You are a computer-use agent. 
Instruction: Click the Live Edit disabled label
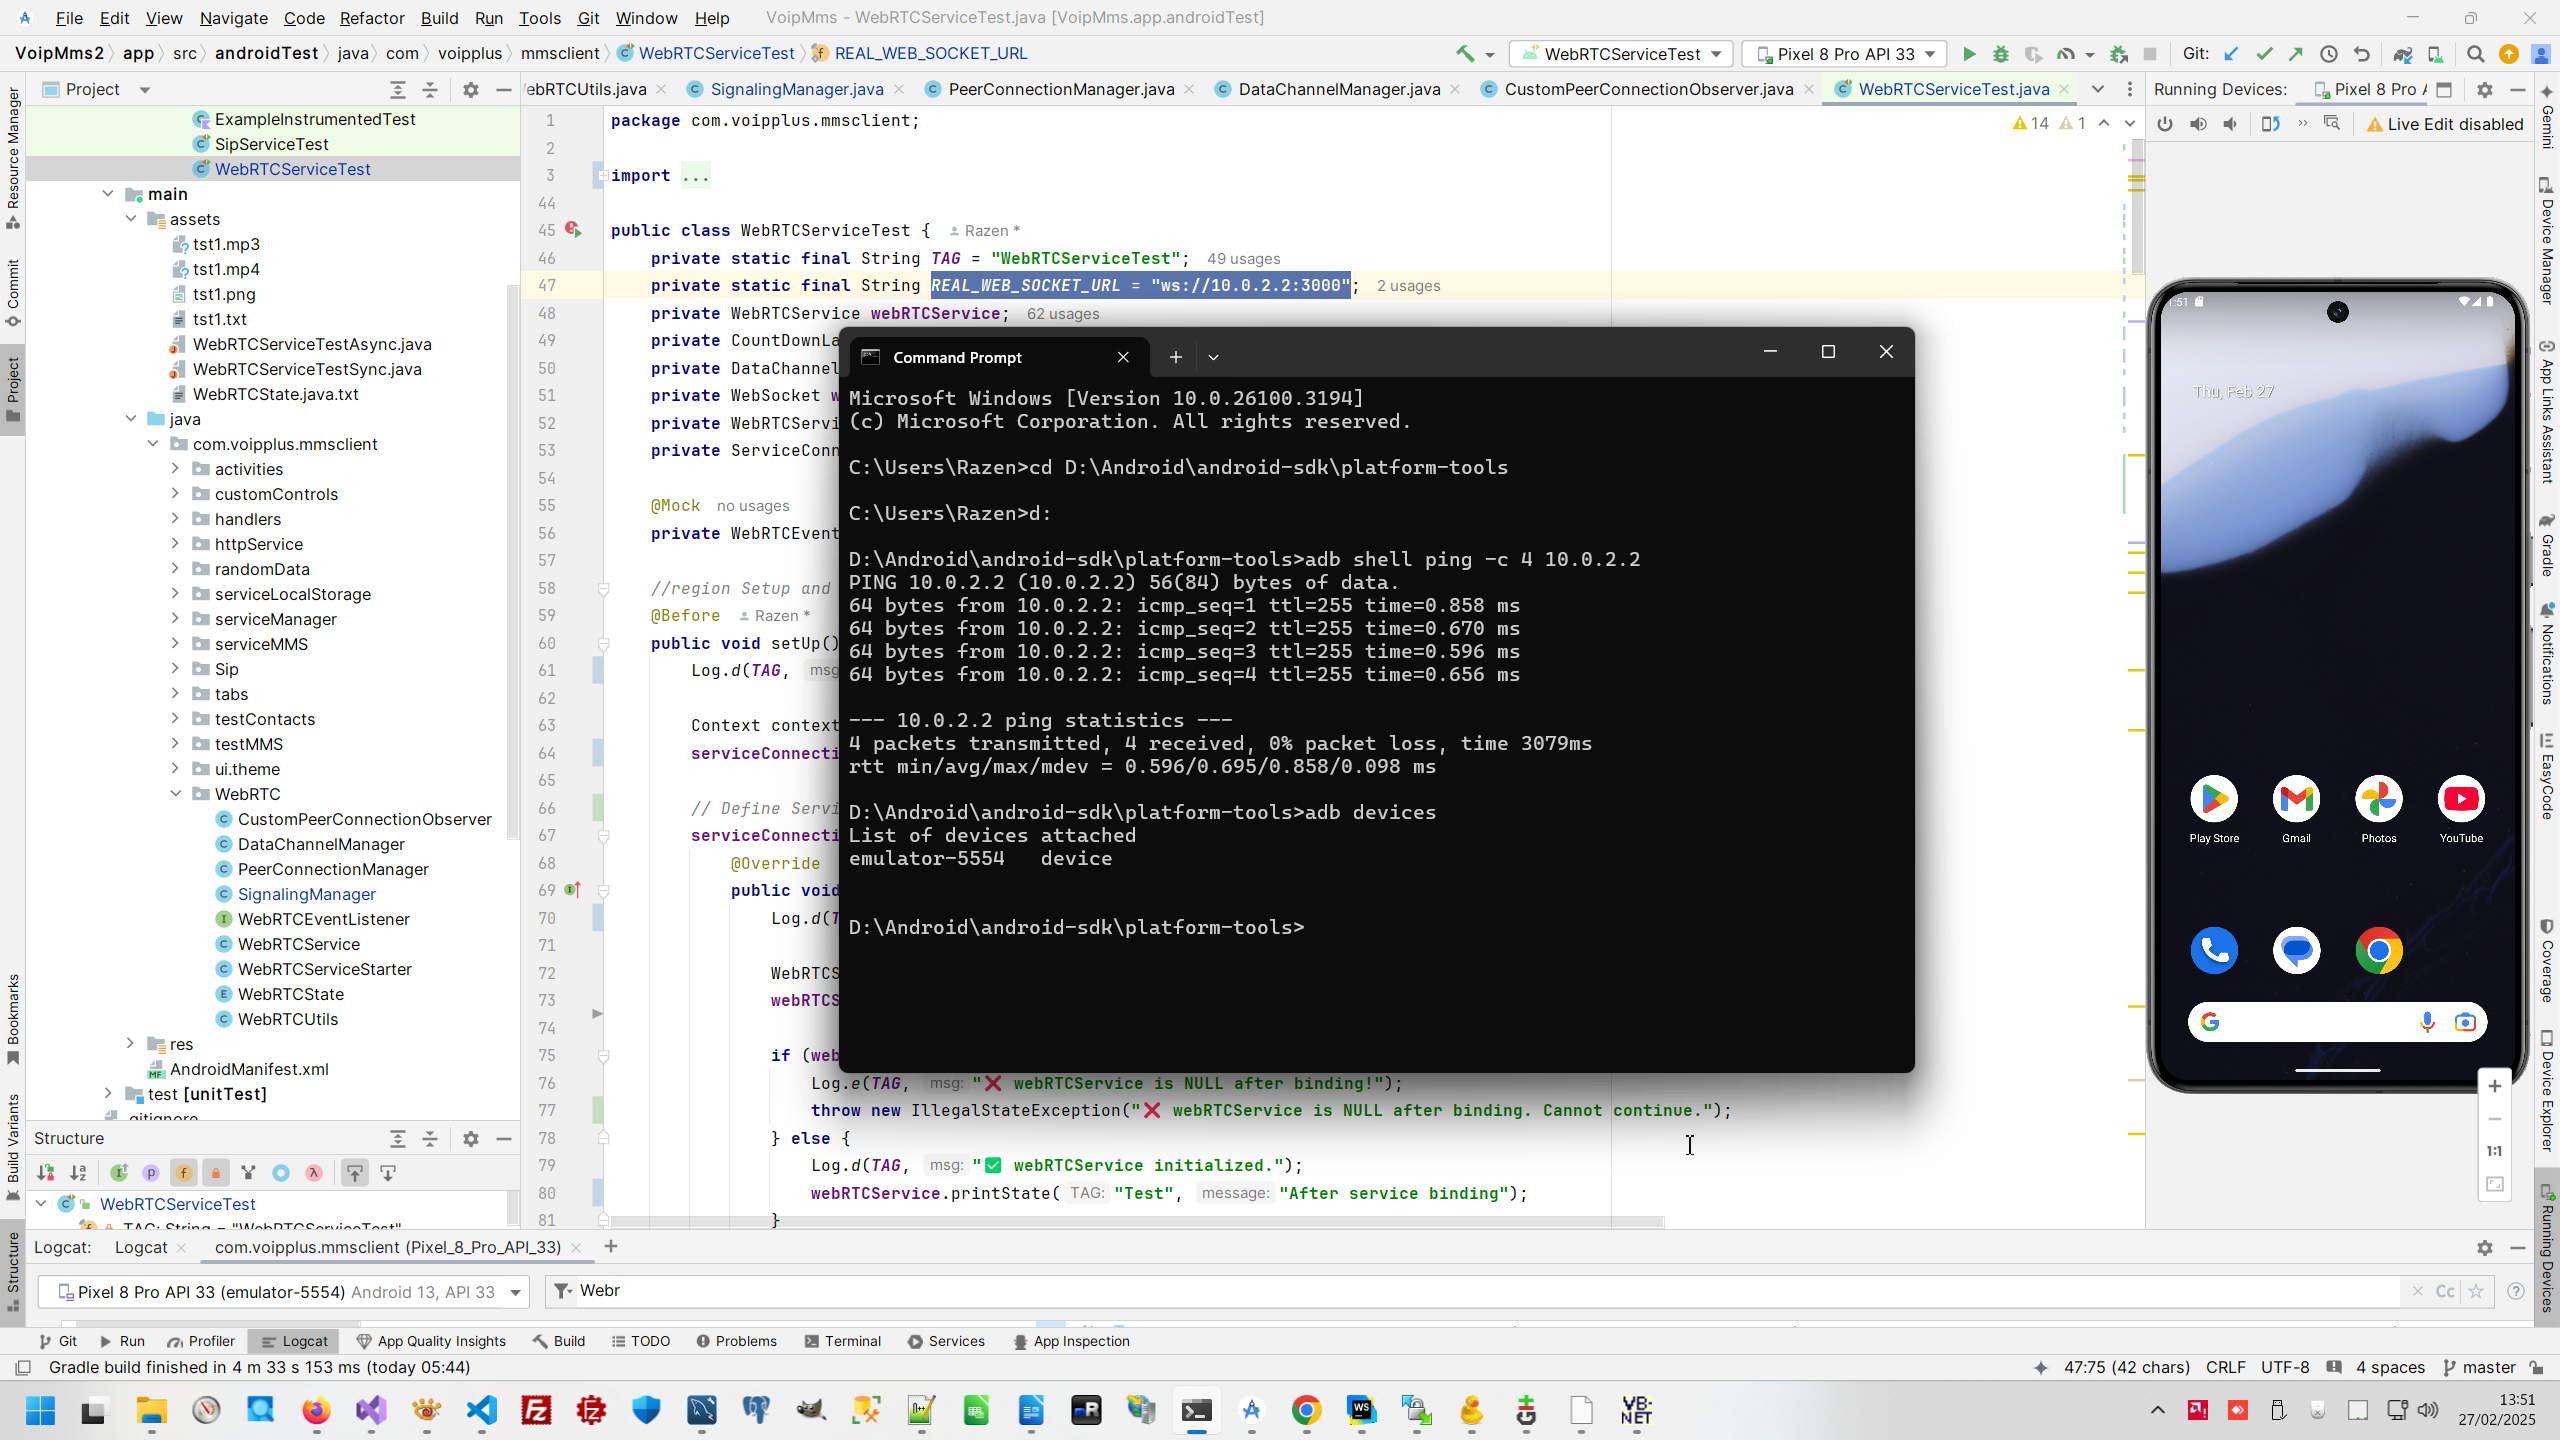(2444, 124)
